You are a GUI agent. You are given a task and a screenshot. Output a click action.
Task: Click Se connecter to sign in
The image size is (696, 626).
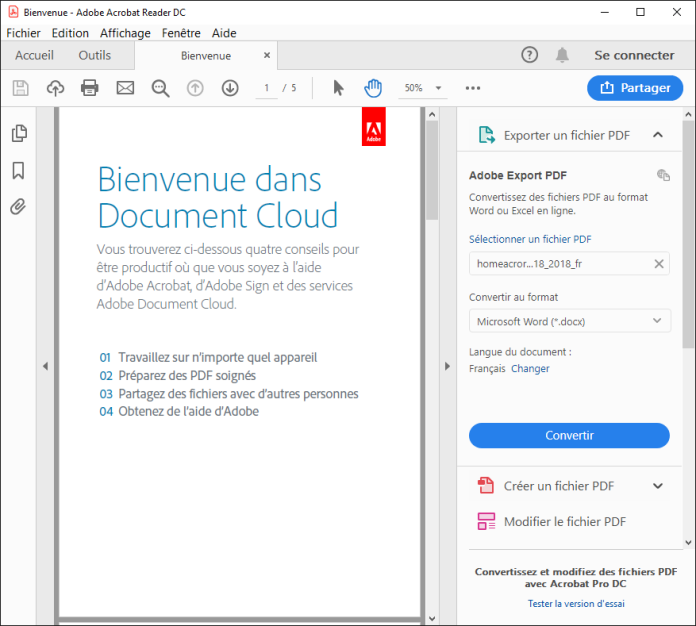coord(634,55)
